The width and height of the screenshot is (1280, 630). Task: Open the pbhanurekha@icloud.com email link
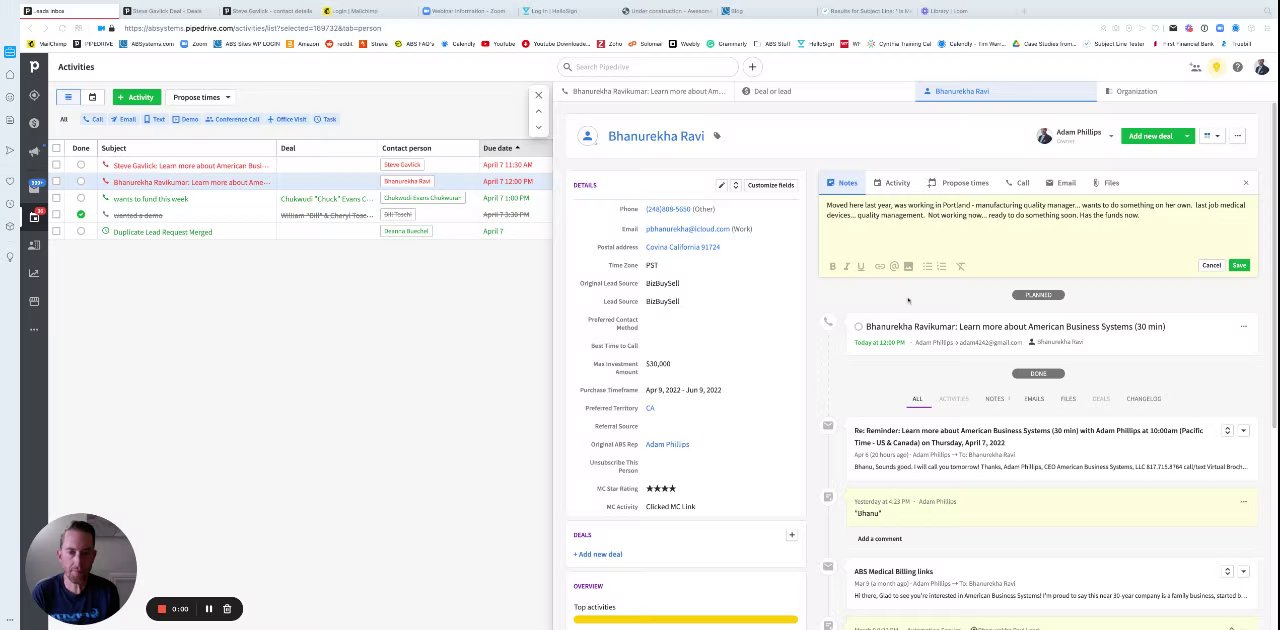(x=688, y=229)
